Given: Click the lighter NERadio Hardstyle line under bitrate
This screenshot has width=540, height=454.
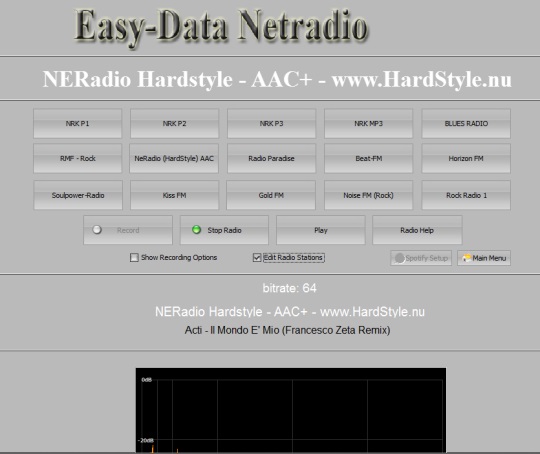Looking at the screenshot, I should tap(290, 312).
